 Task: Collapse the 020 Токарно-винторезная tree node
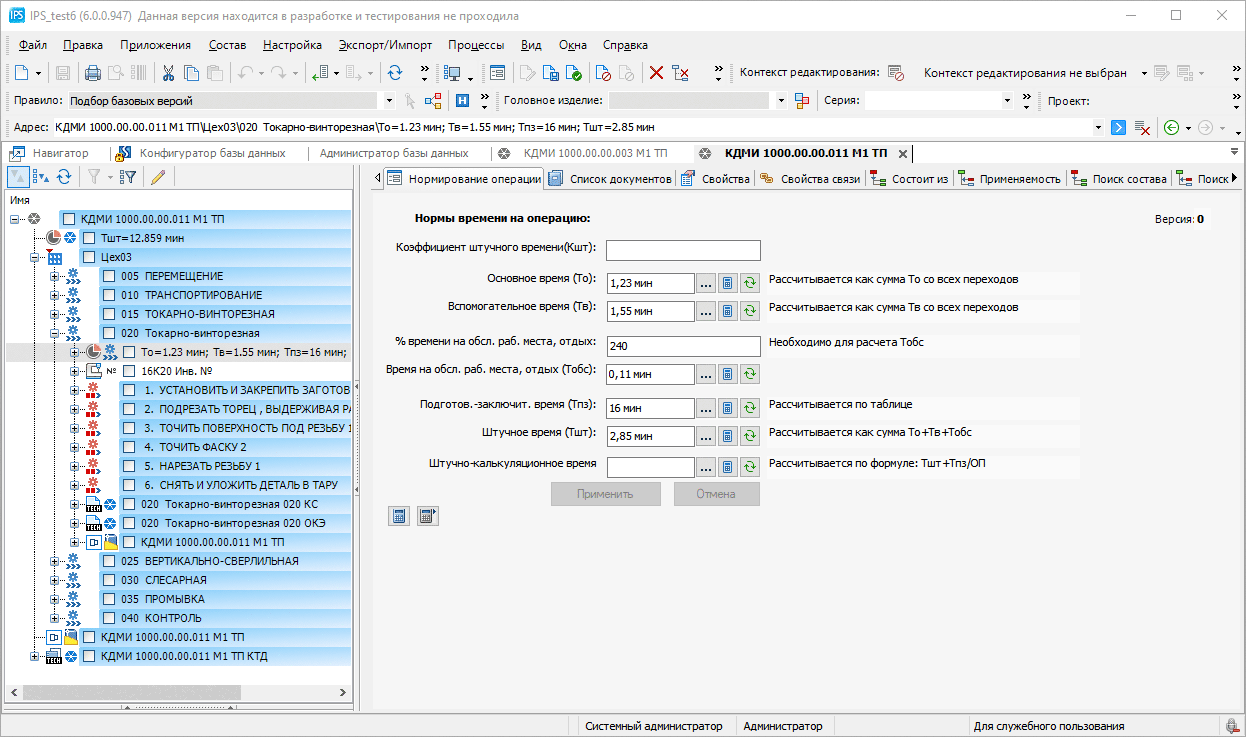click(56, 333)
